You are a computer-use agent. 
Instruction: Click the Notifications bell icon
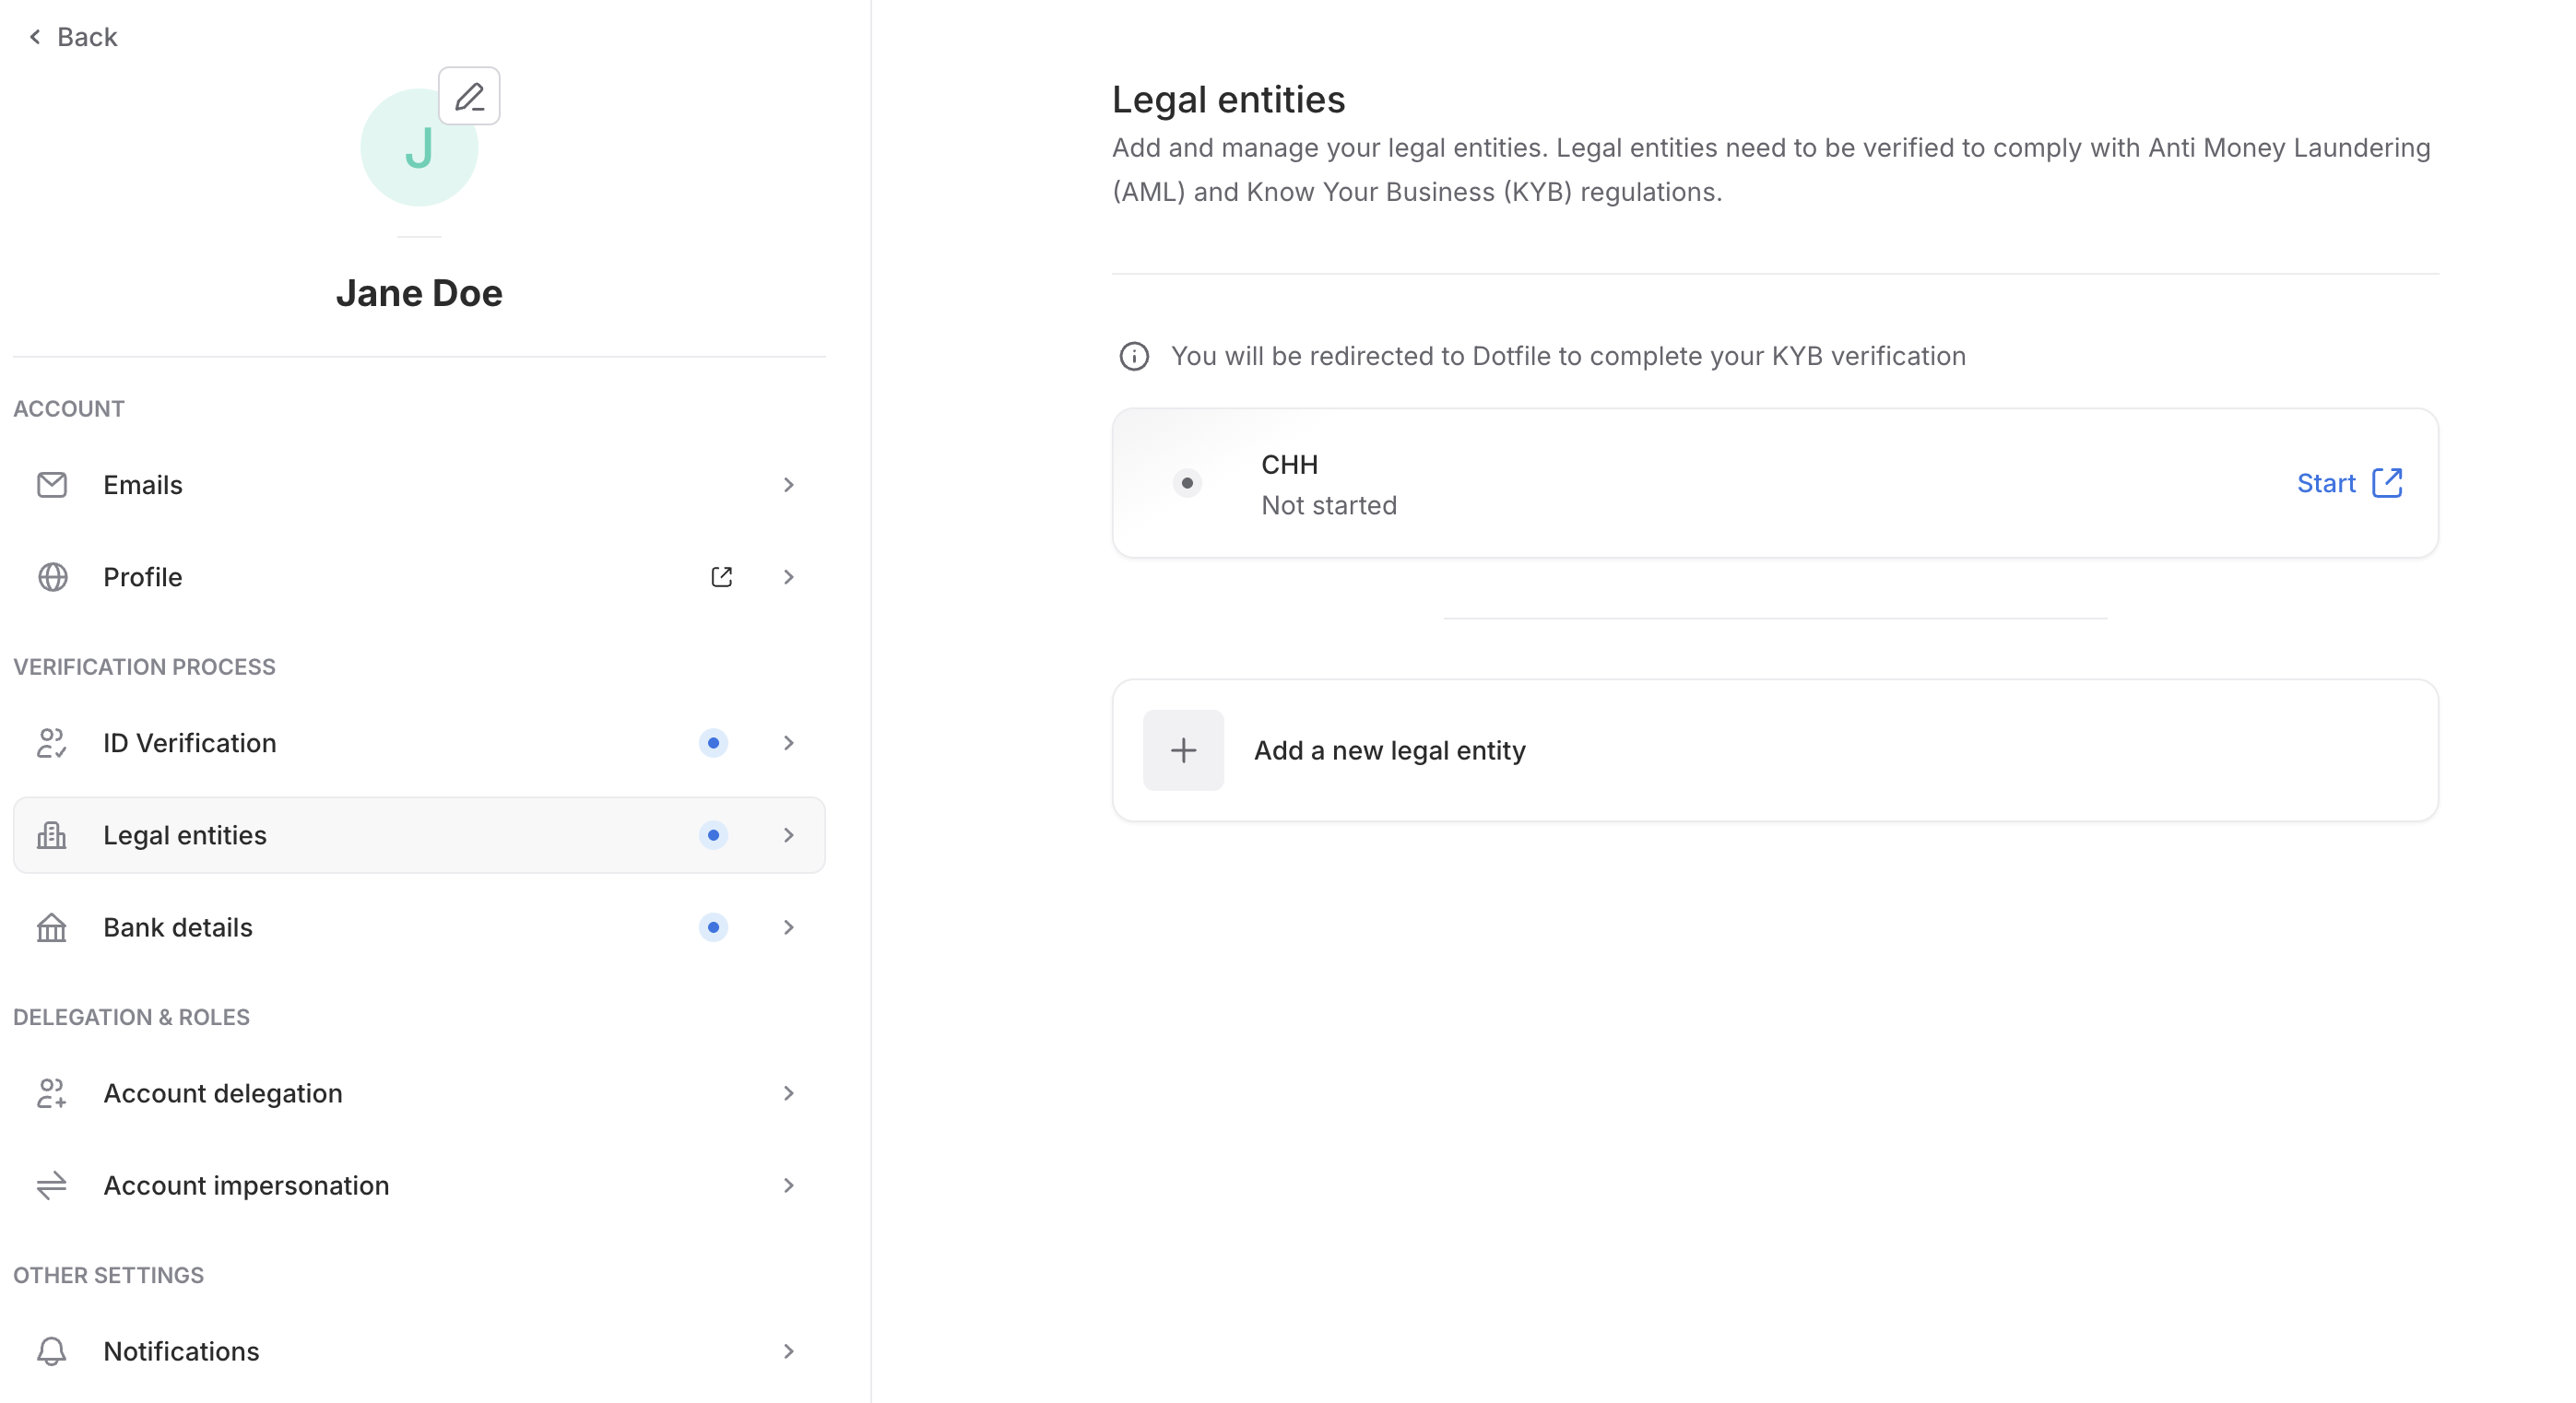pos(52,1351)
